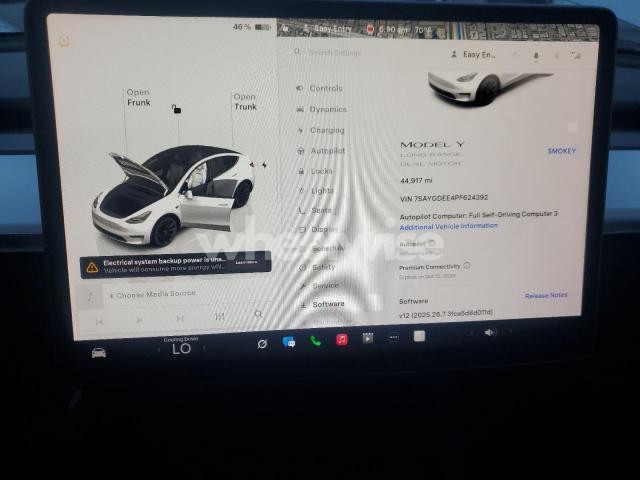Tap the Autopilot package info icon
Screen dimensions: 640x480
432,243
